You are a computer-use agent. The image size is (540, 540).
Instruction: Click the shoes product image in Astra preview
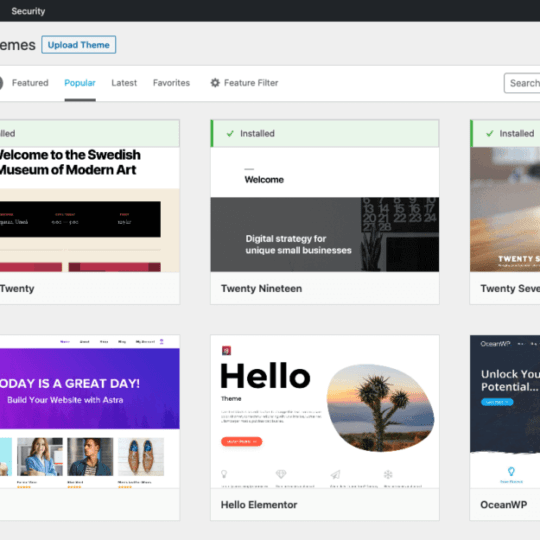pyautogui.click(x=141, y=457)
